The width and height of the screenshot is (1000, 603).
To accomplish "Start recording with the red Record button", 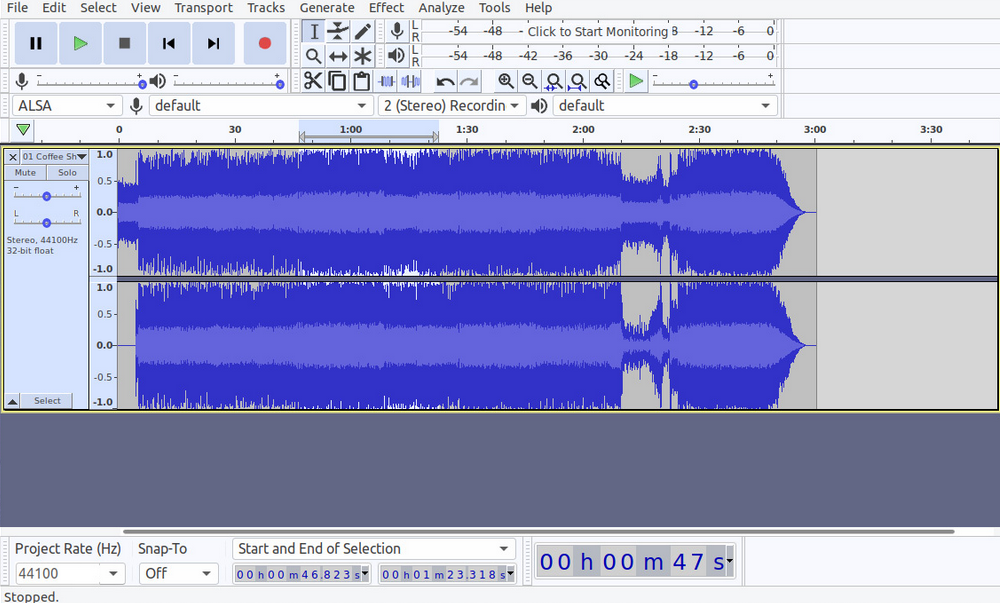I will (262, 43).
